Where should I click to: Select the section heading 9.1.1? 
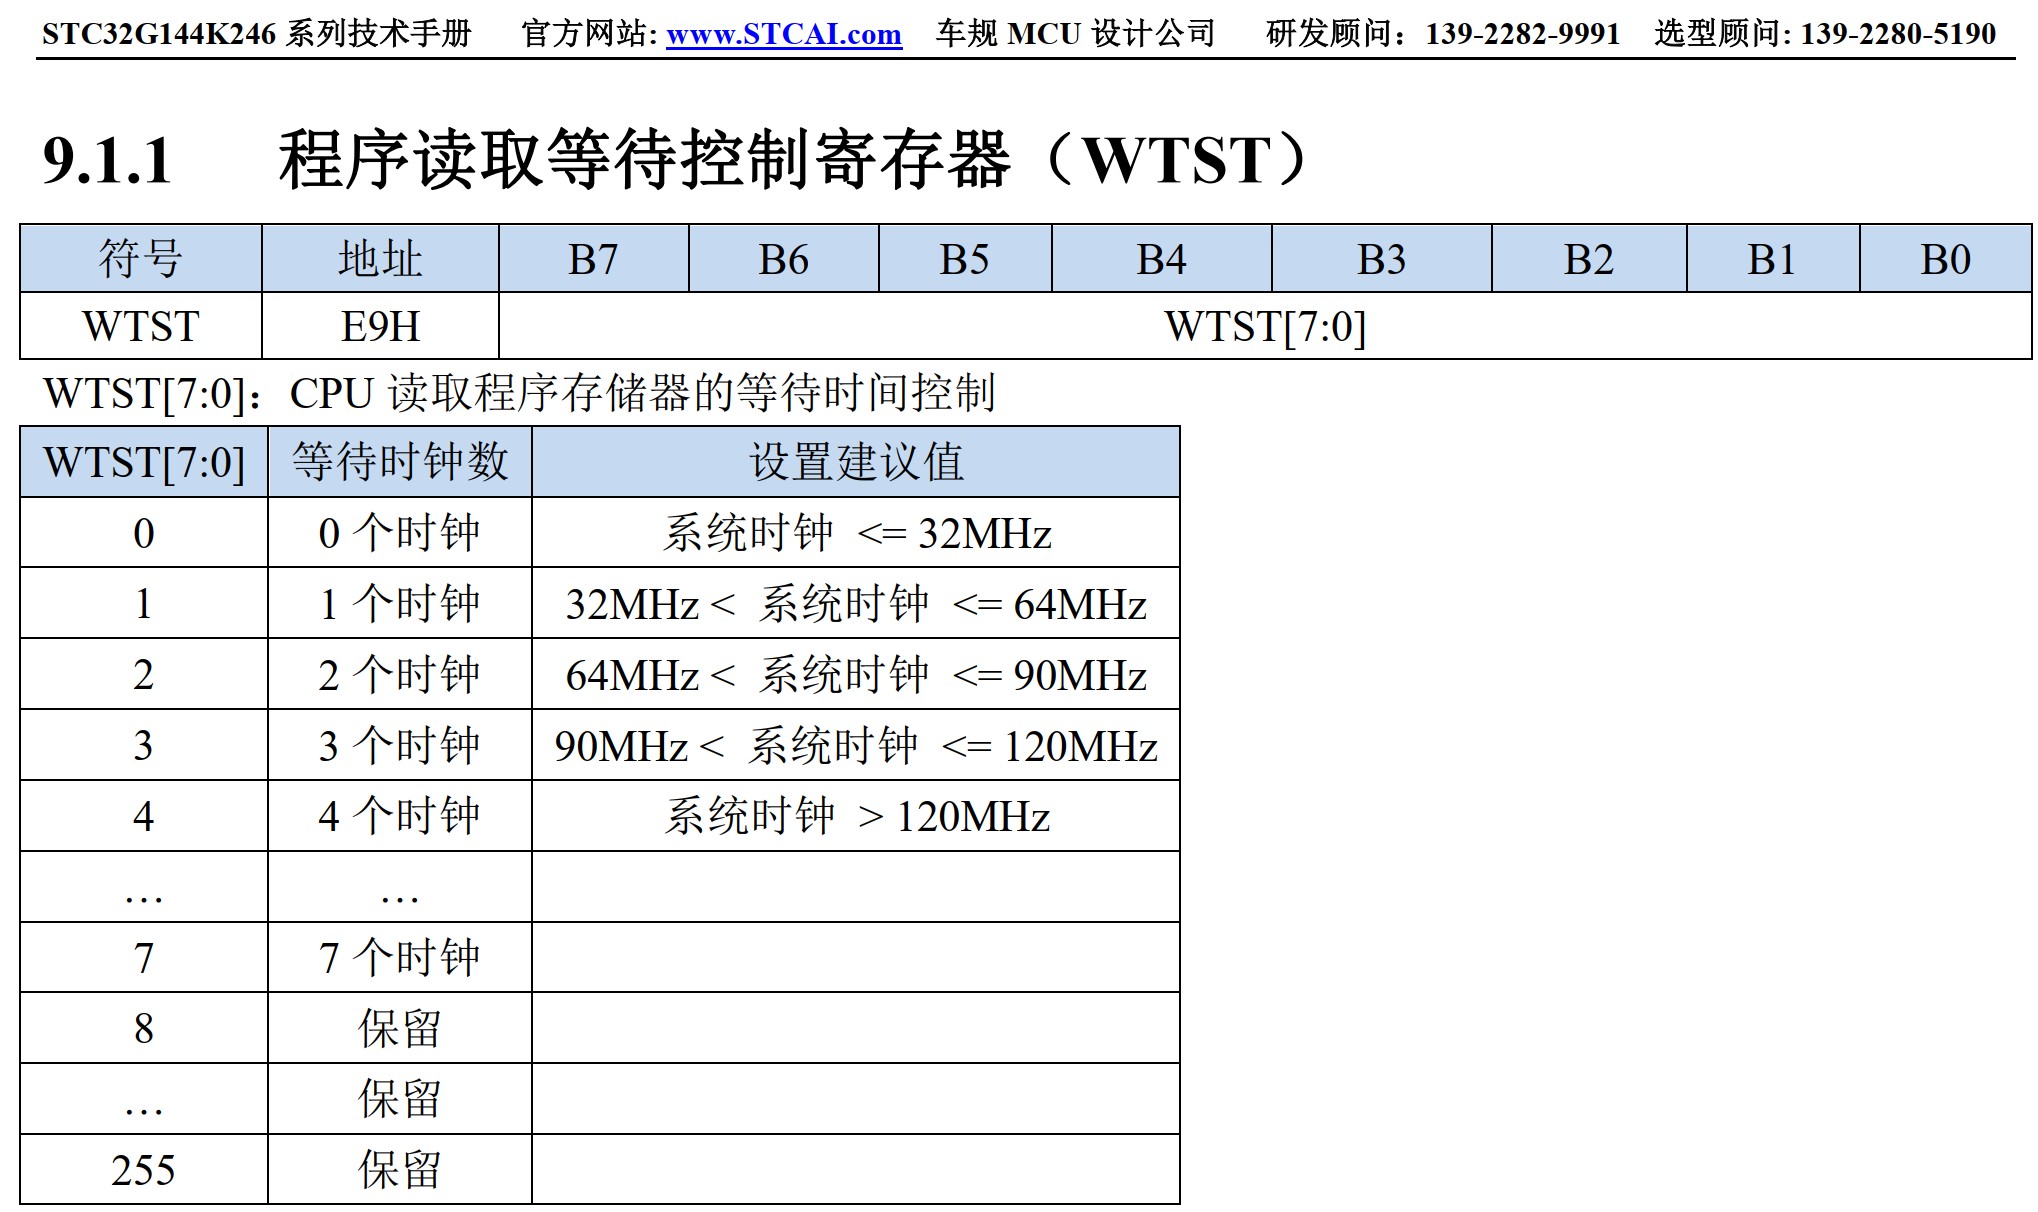click(x=104, y=158)
